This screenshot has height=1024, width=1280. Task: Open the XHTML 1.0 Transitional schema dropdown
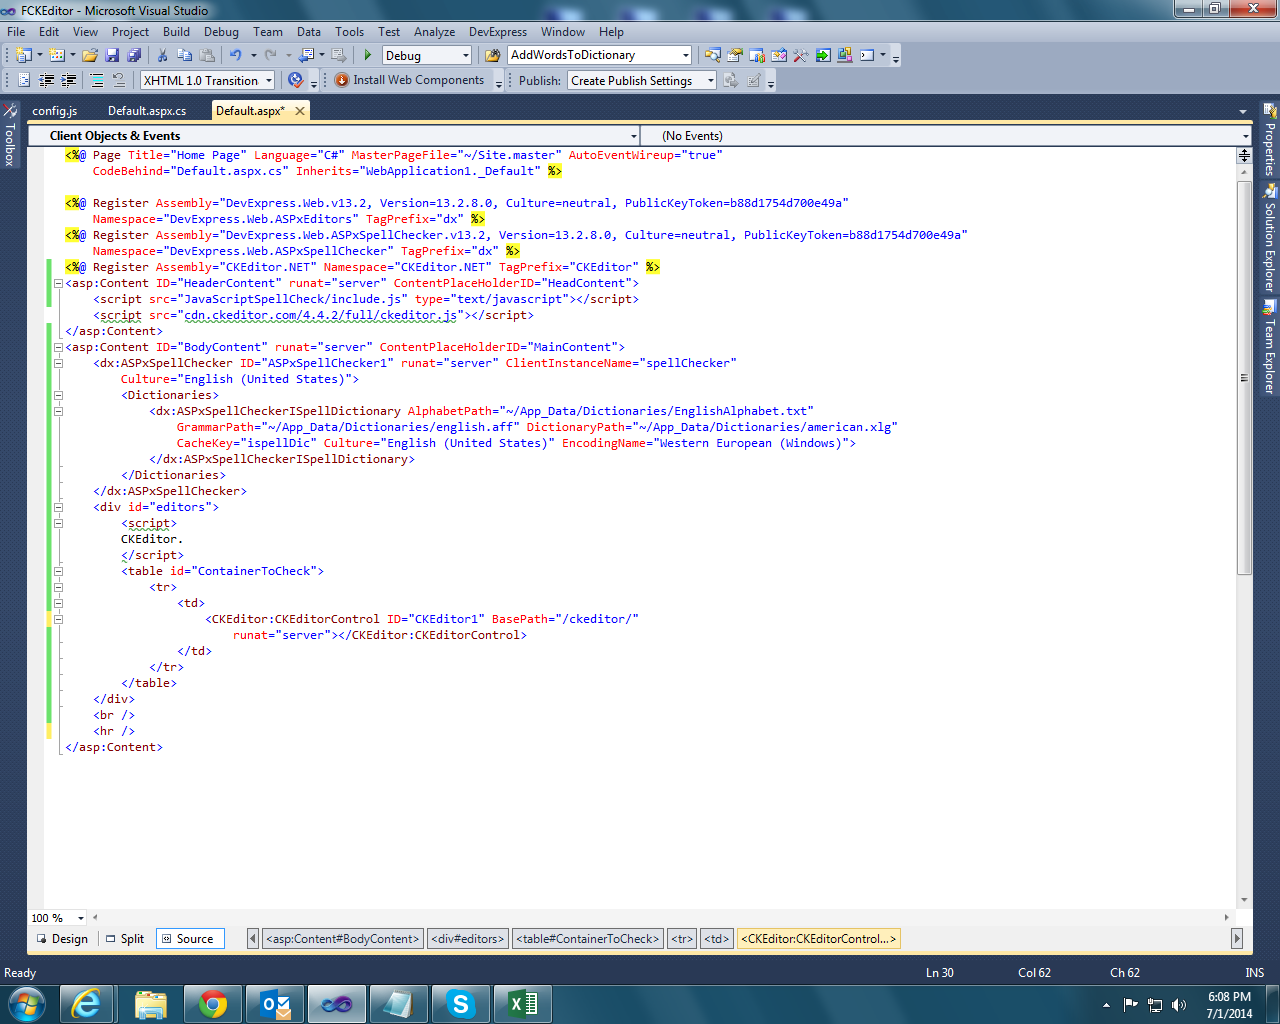click(x=269, y=81)
